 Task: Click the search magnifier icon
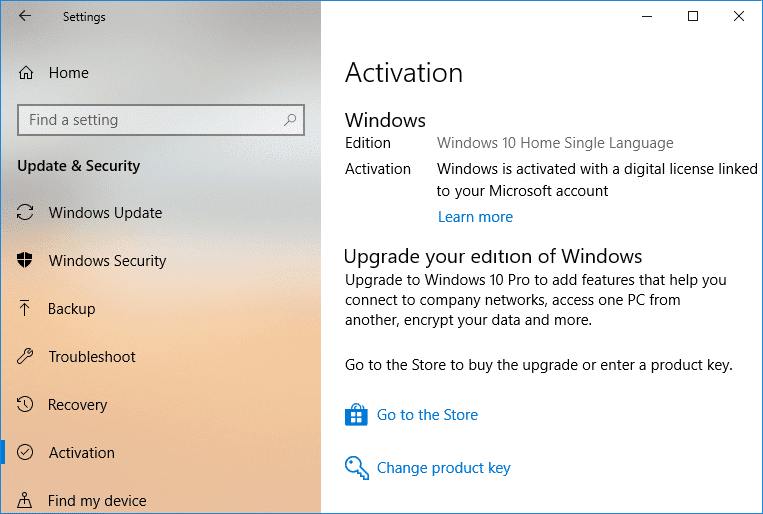click(x=290, y=120)
